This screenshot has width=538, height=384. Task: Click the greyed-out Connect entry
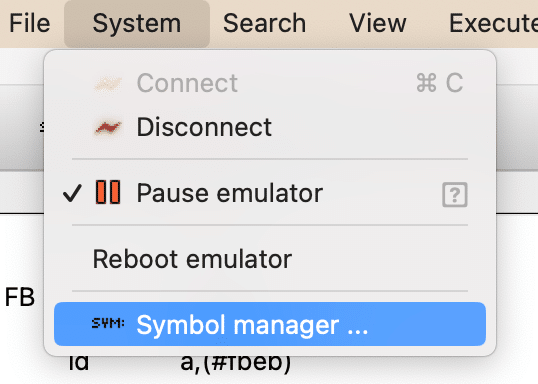270,83
